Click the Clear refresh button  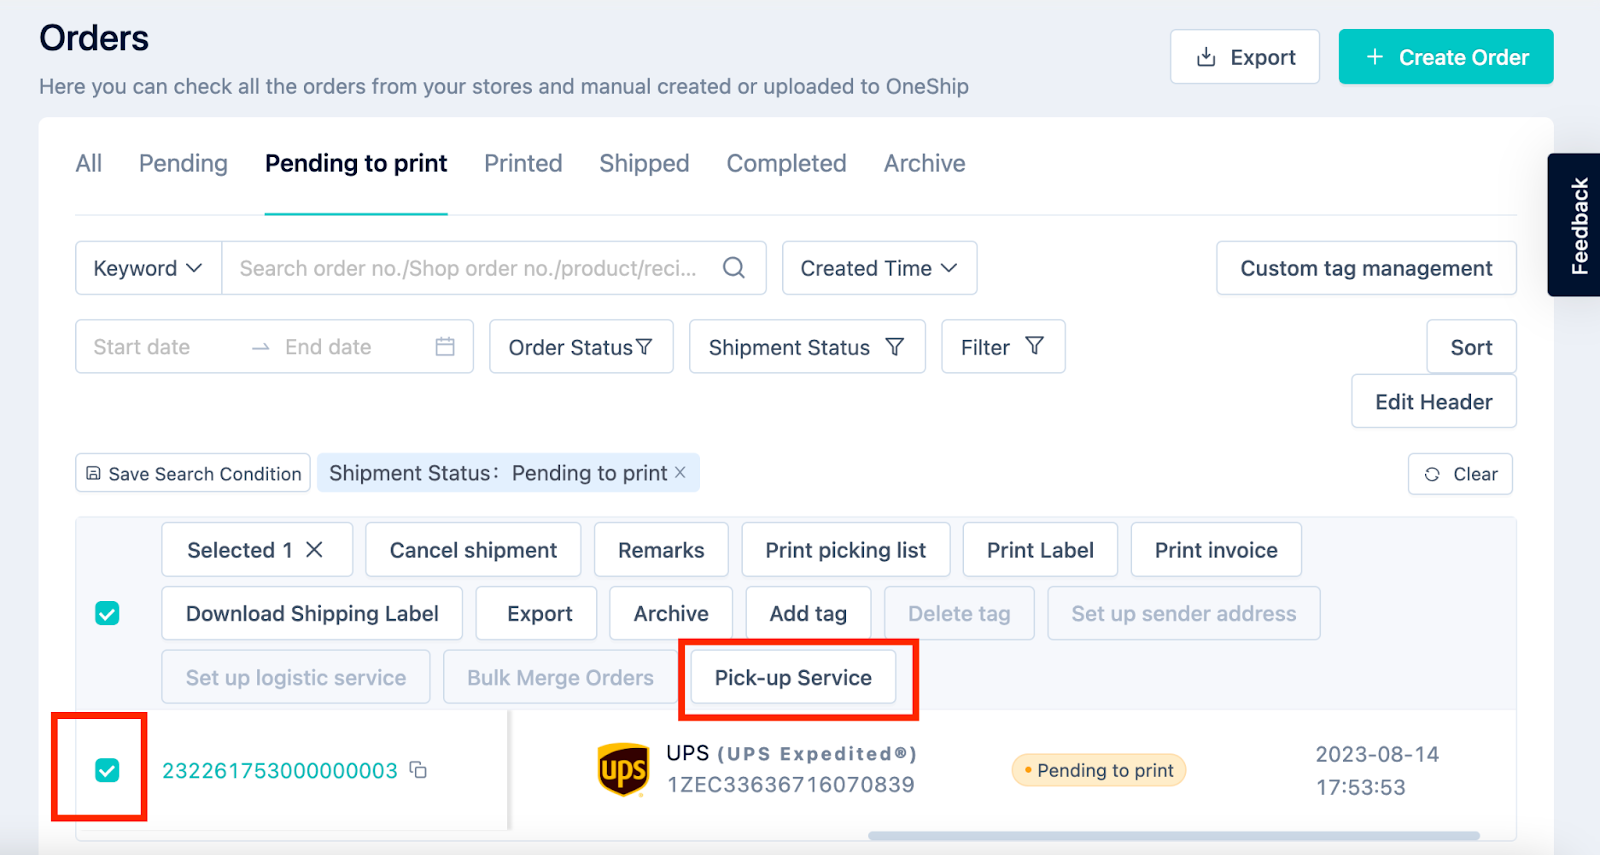tap(1460, 474)
